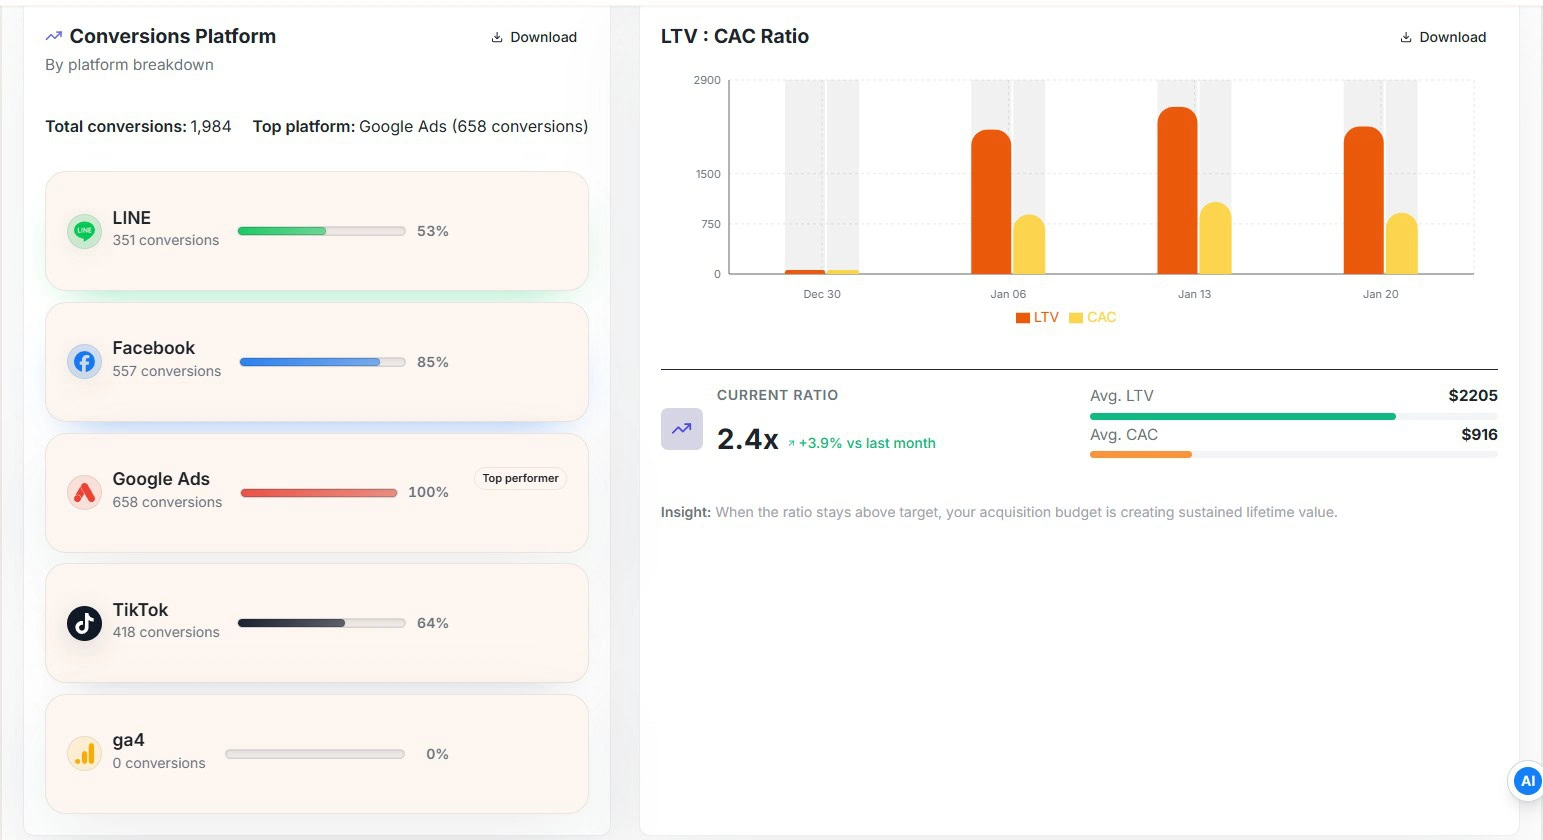Click the Top performer badge on Google Ads

[x=520, y=478]
